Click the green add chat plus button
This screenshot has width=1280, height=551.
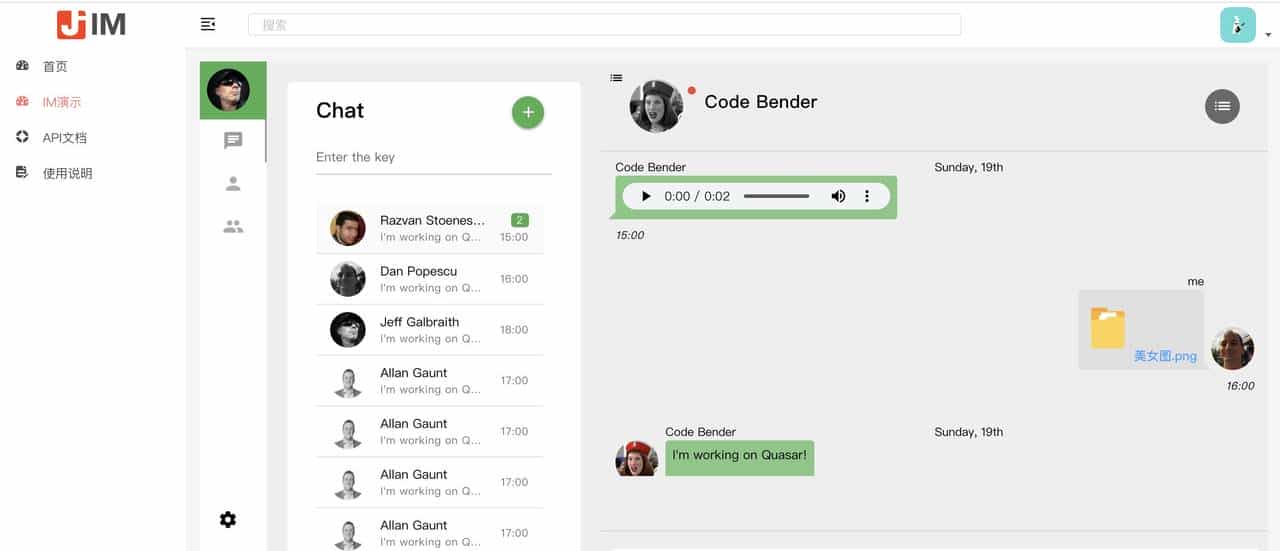tap(528, 112)
